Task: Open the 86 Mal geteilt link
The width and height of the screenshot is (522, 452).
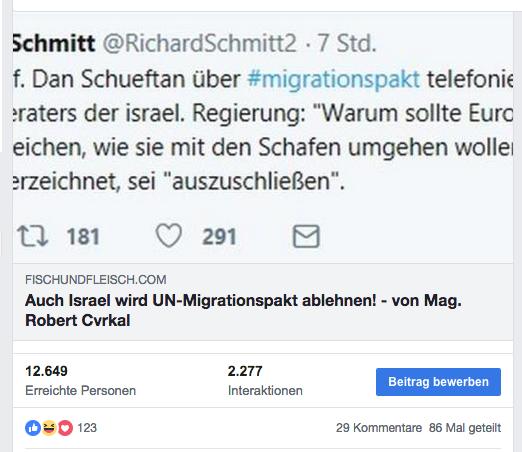Action: point(465,428)
